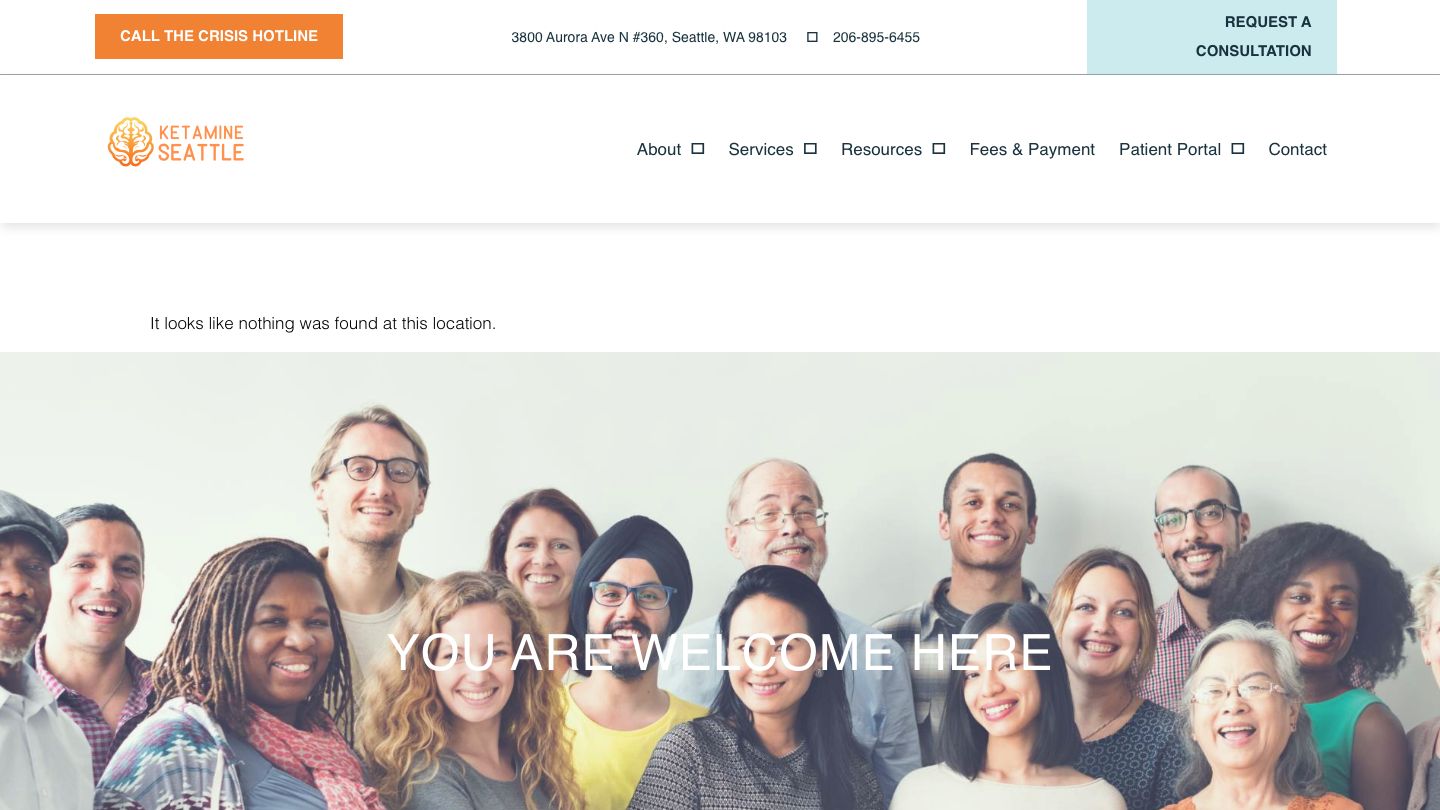Expand the Services submenu arrow

810,149
